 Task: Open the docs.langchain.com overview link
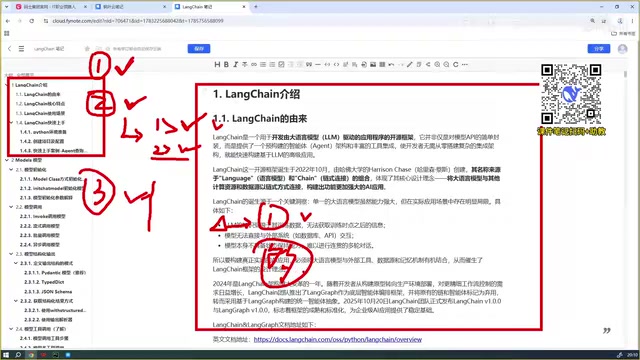(338, 339)
